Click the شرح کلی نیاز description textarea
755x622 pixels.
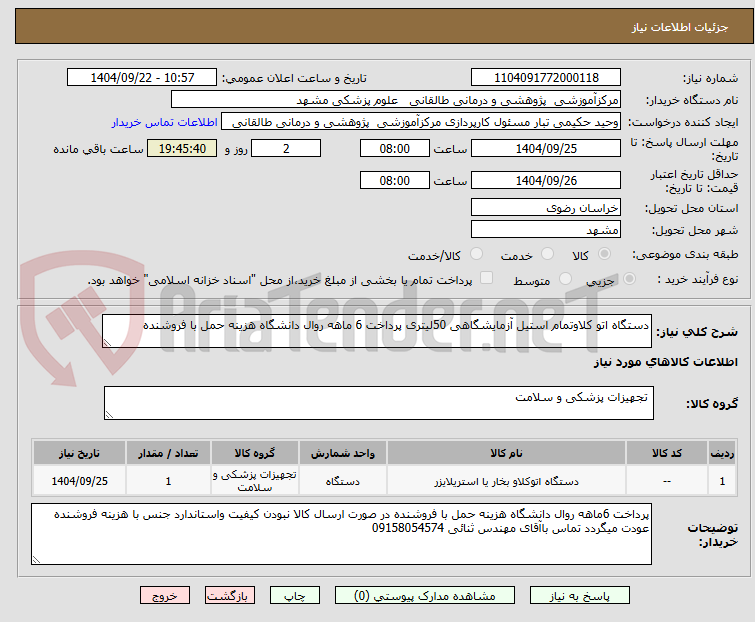tap(377, 331)
